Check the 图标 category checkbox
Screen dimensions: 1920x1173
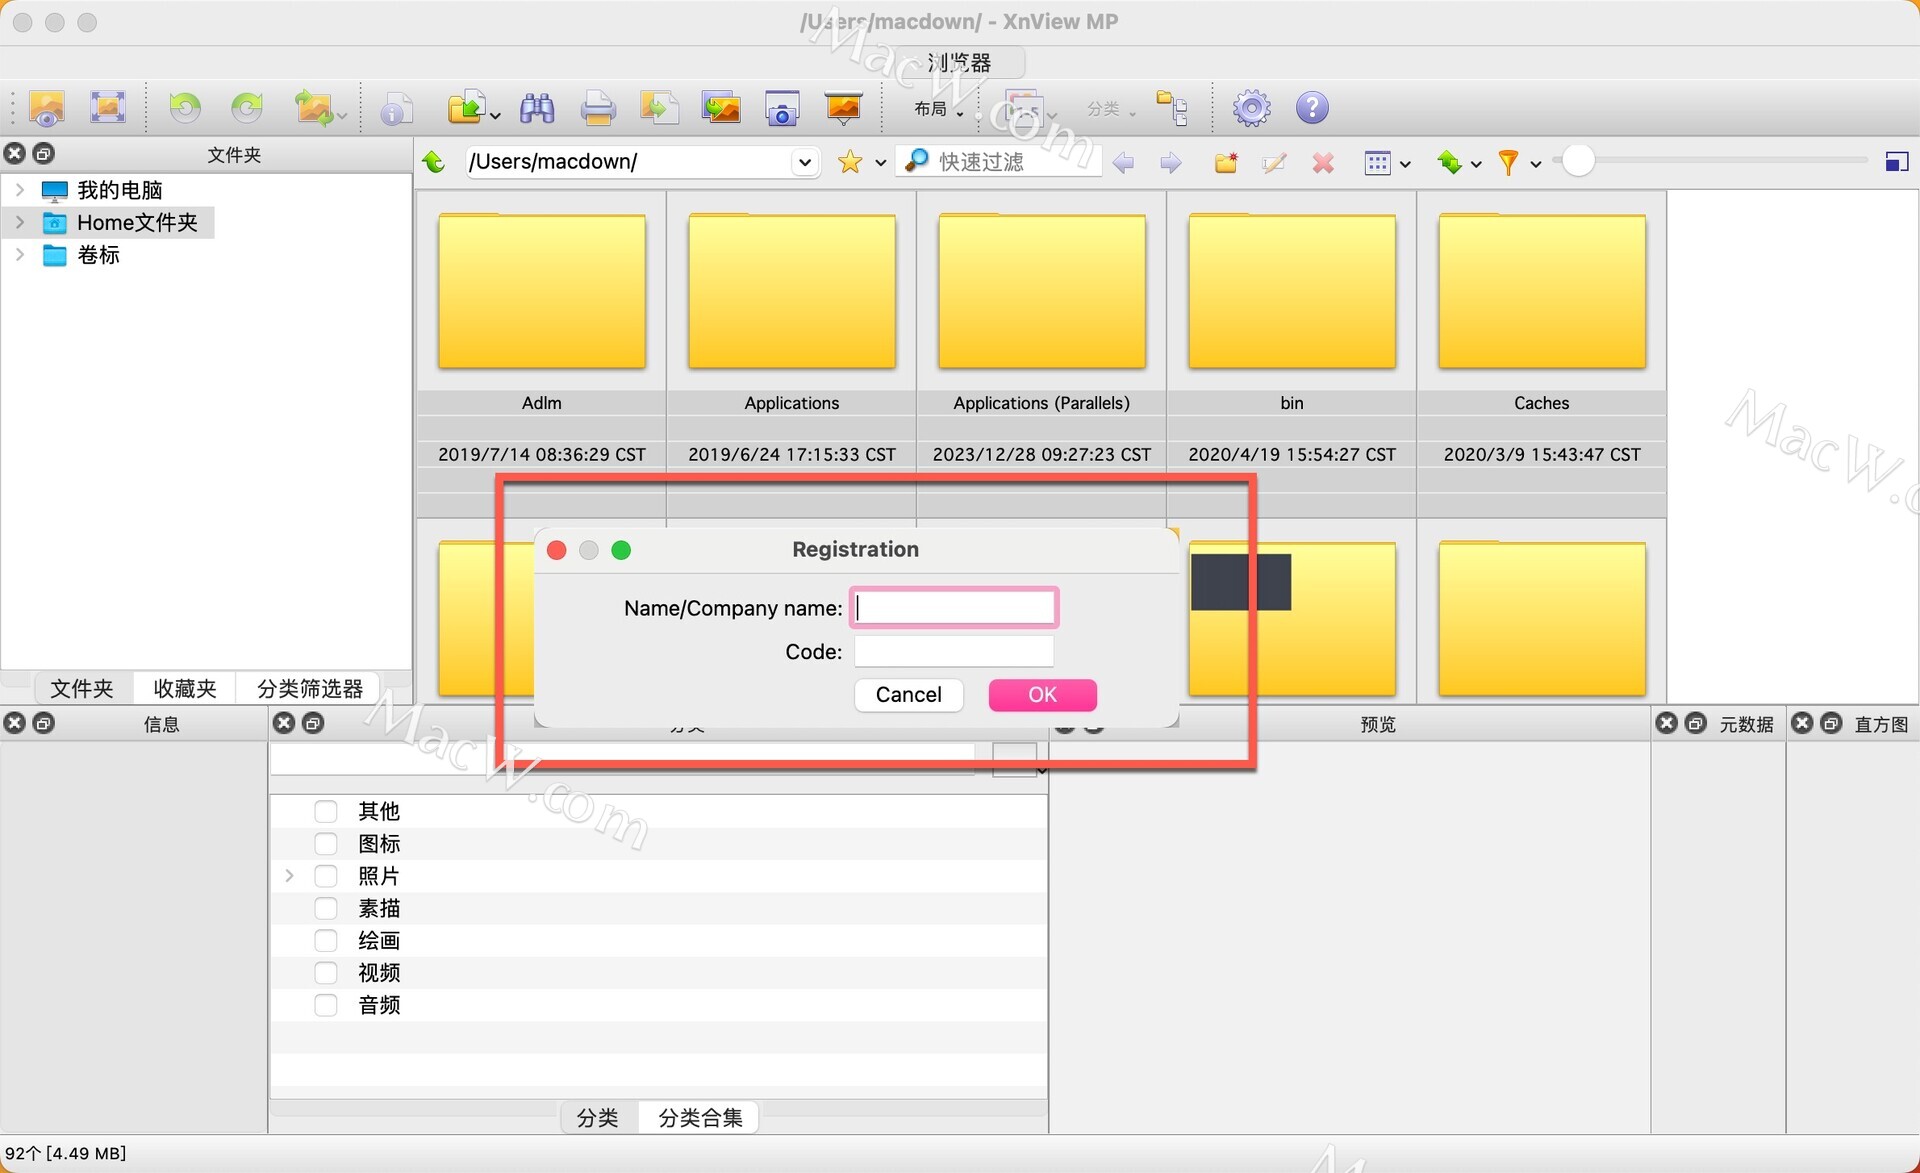pos(326,843)
